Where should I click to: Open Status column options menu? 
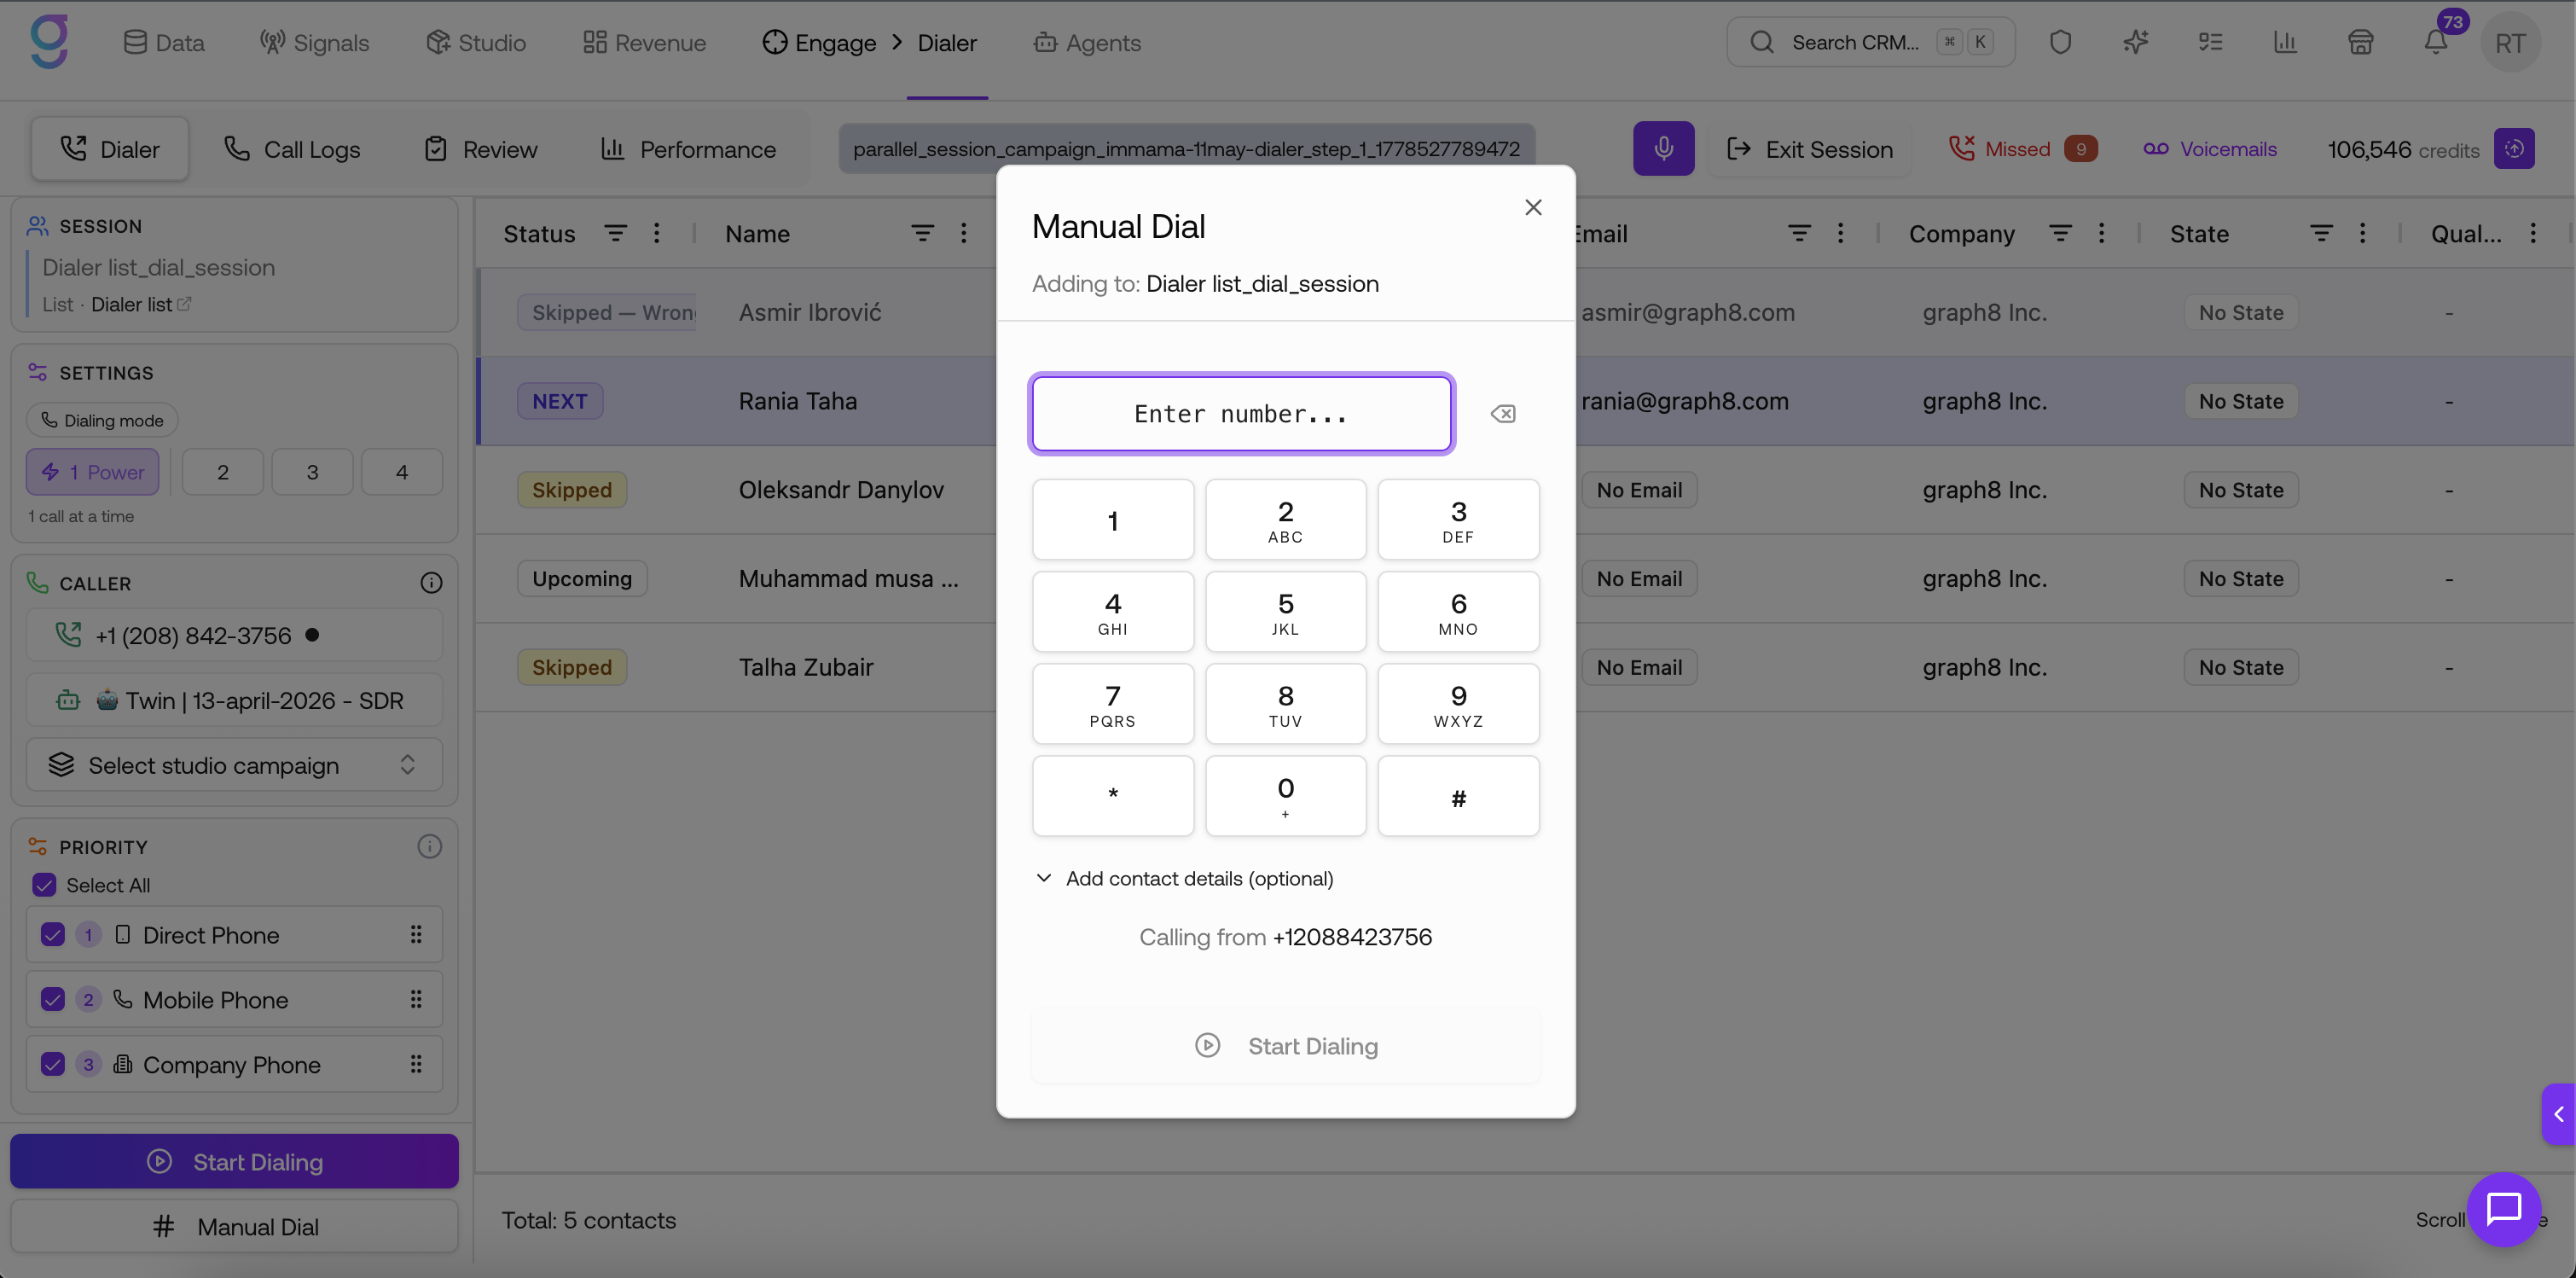656,233
